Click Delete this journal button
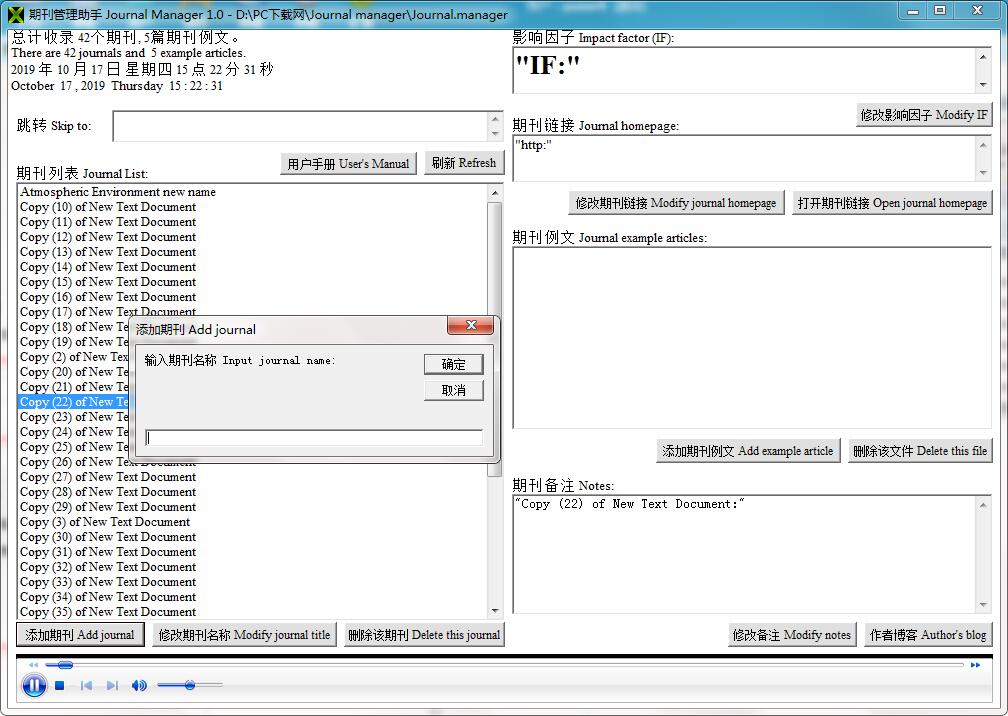The width and height of the screenshot is (1008, 716). pyautogui.click(x=424, y=635)
